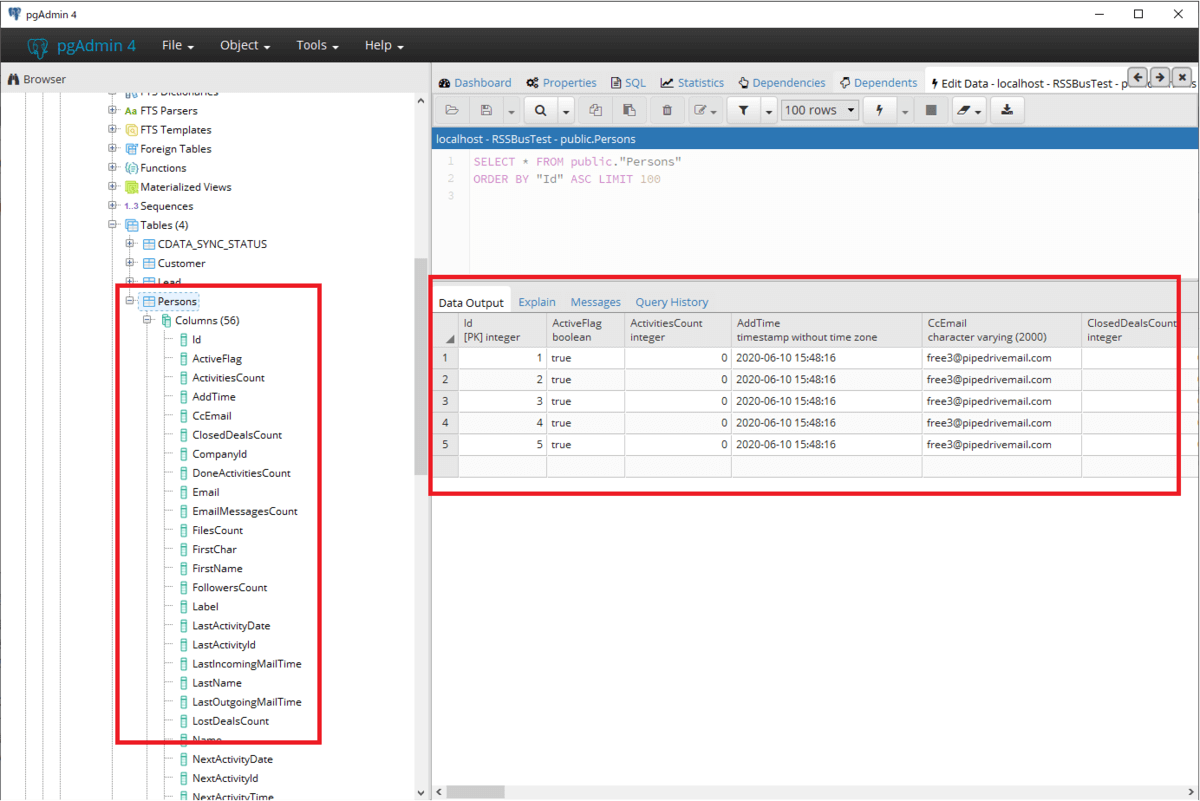Screen dimensions: 1200x801
Task: Click the Find magnifier icon
Action: coord(540,110)
